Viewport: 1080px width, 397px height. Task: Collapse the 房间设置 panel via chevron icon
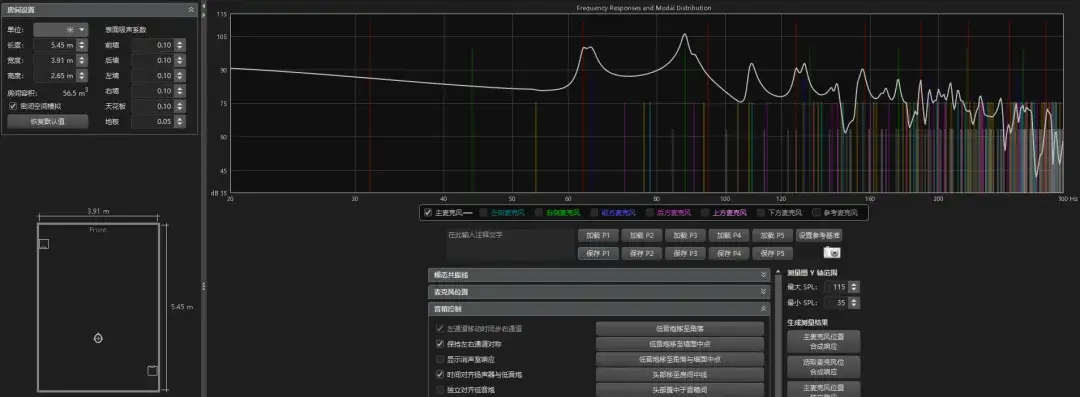click(191, 10)
